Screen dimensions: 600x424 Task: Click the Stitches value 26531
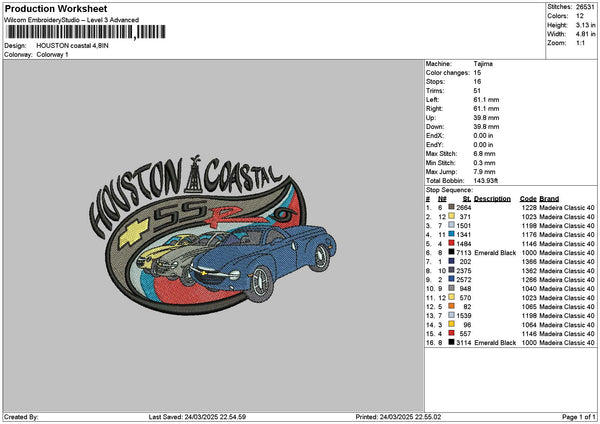[585, 7]
